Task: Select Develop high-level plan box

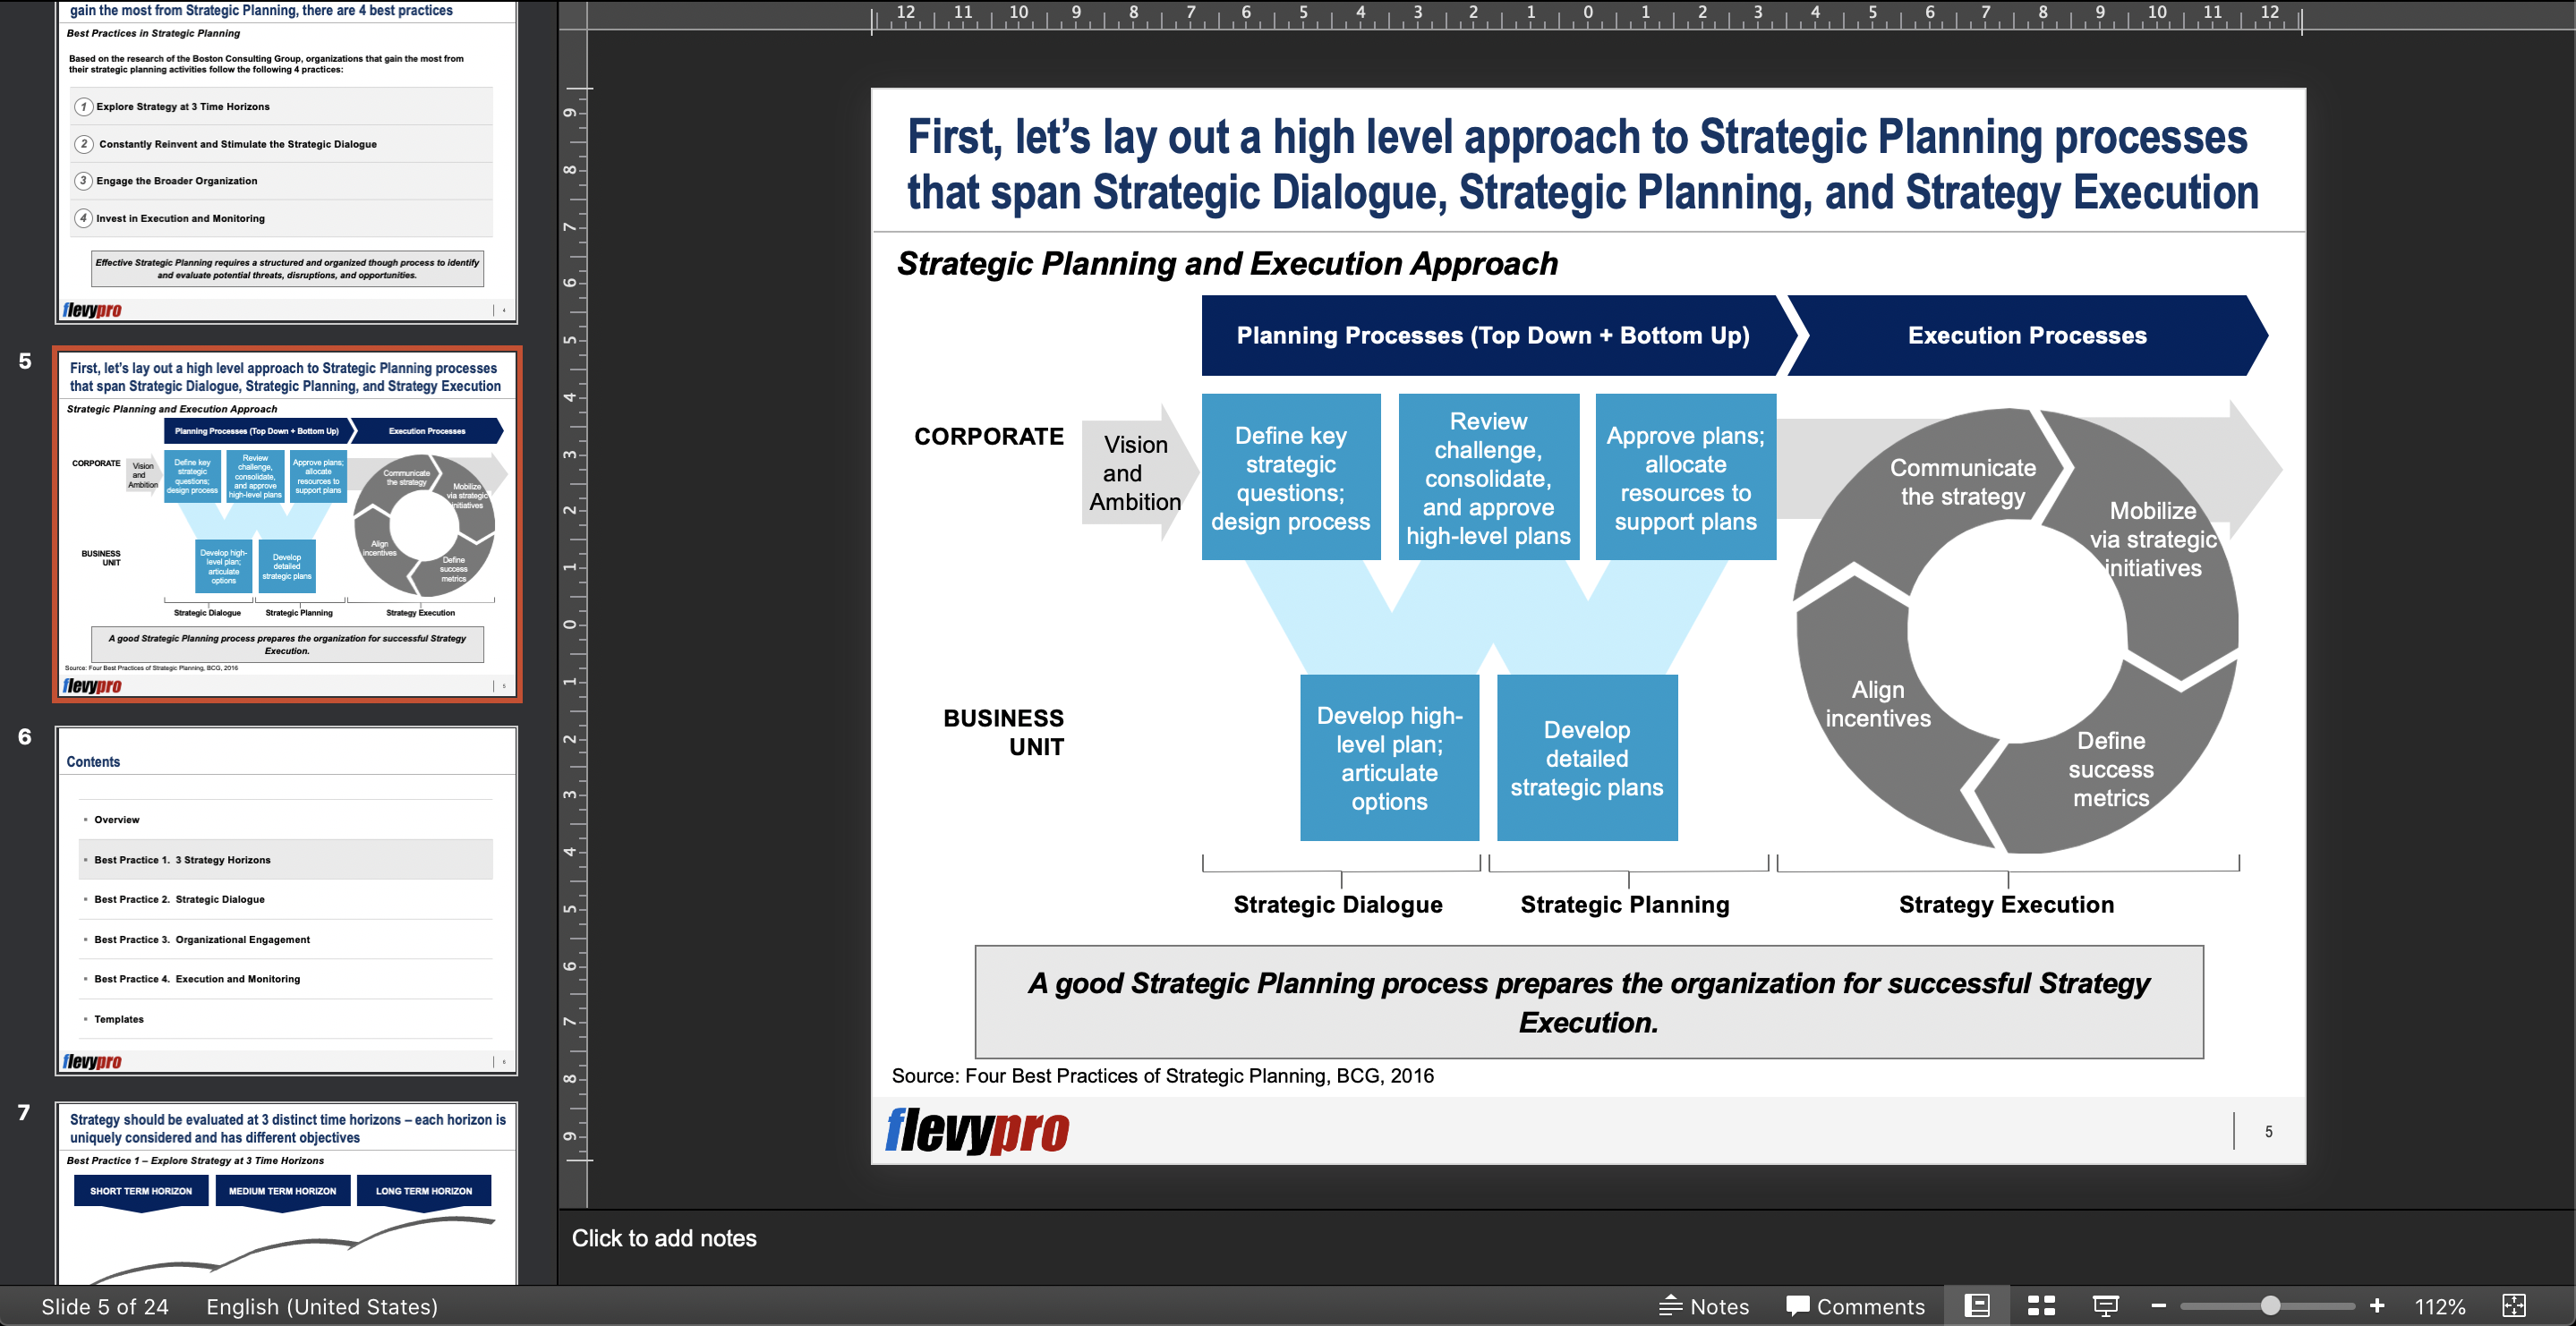Action: click(x=1389, y=758)
